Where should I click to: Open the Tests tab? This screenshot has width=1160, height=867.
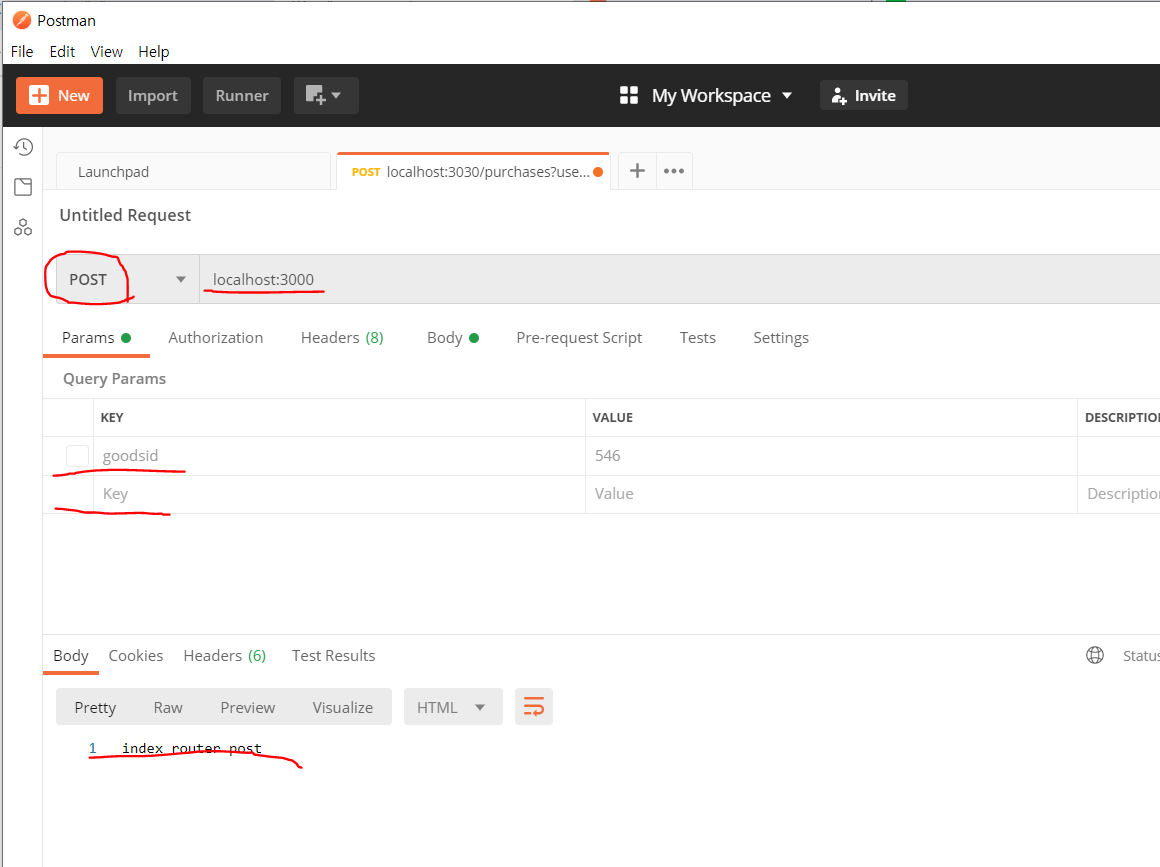(698, 337)
